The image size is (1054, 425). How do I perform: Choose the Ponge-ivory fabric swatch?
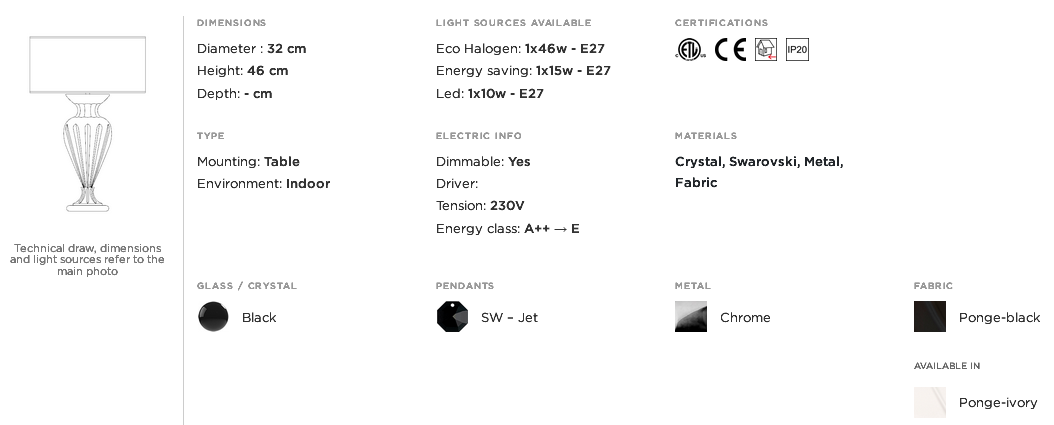click(x=930, y=402)
